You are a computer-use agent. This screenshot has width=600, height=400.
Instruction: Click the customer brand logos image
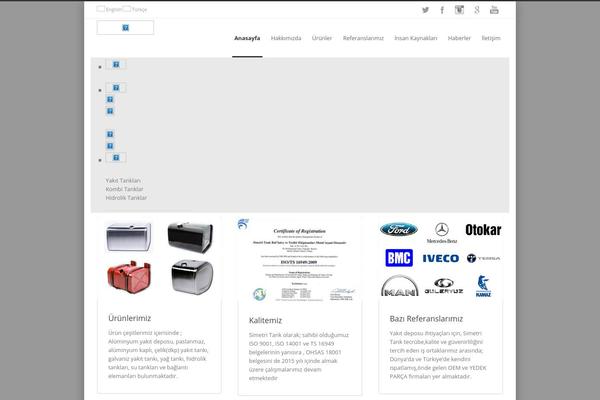(440, 259)
